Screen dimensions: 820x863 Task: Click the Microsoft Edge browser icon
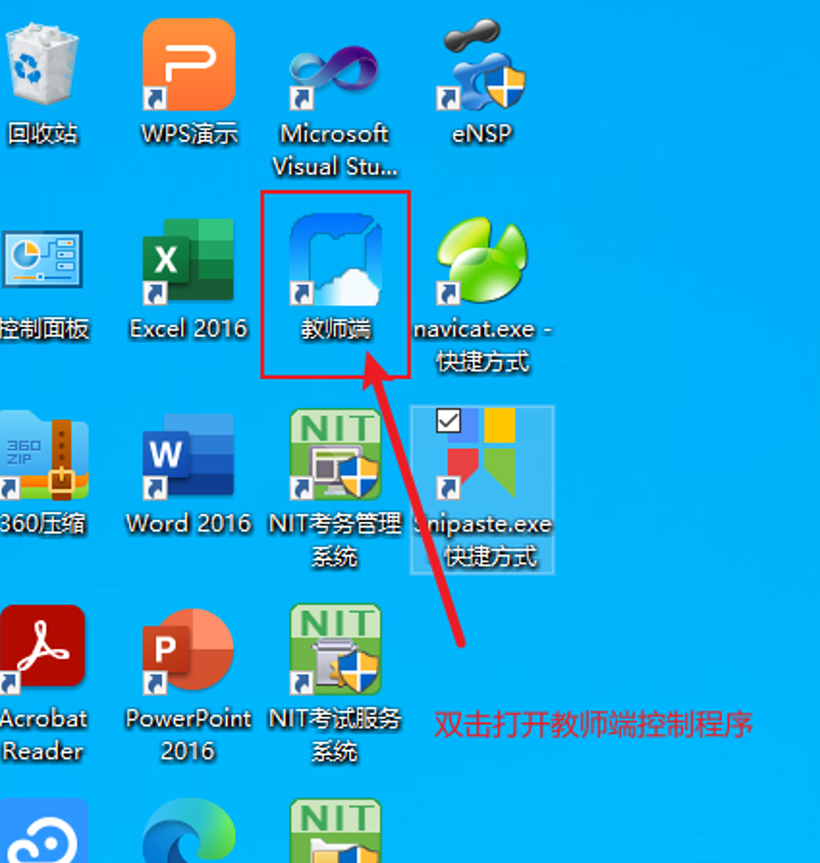pyautogui.click(x=188, y=835)
